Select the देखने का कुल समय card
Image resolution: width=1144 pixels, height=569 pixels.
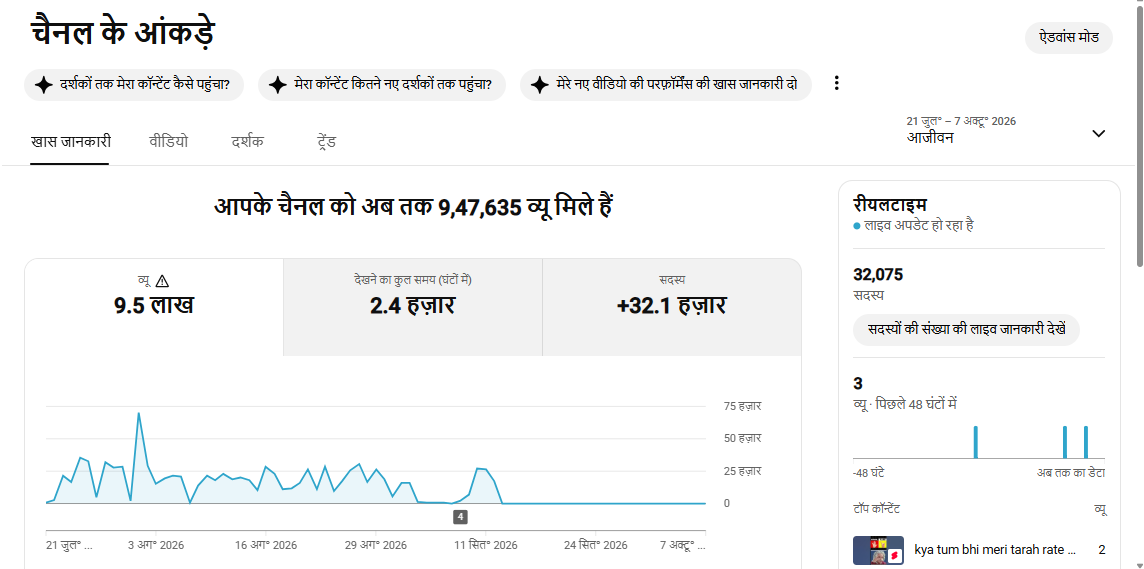click(413, 307)
